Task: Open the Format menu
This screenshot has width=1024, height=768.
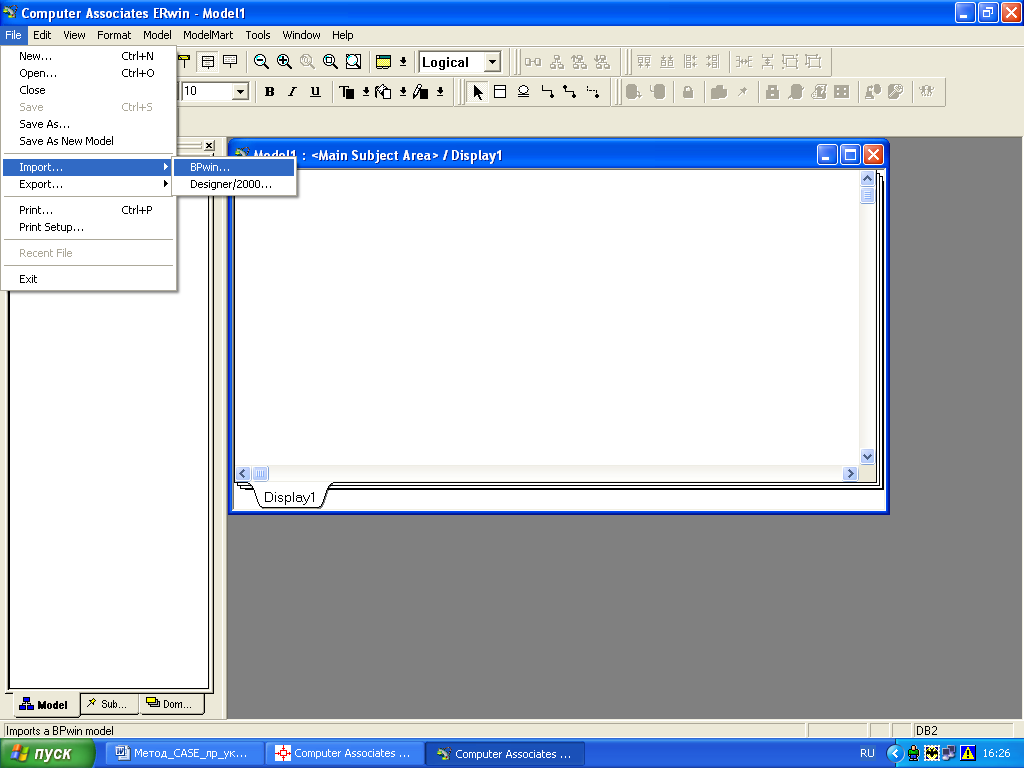Action: pyautogui.click(x=114, y=35)
